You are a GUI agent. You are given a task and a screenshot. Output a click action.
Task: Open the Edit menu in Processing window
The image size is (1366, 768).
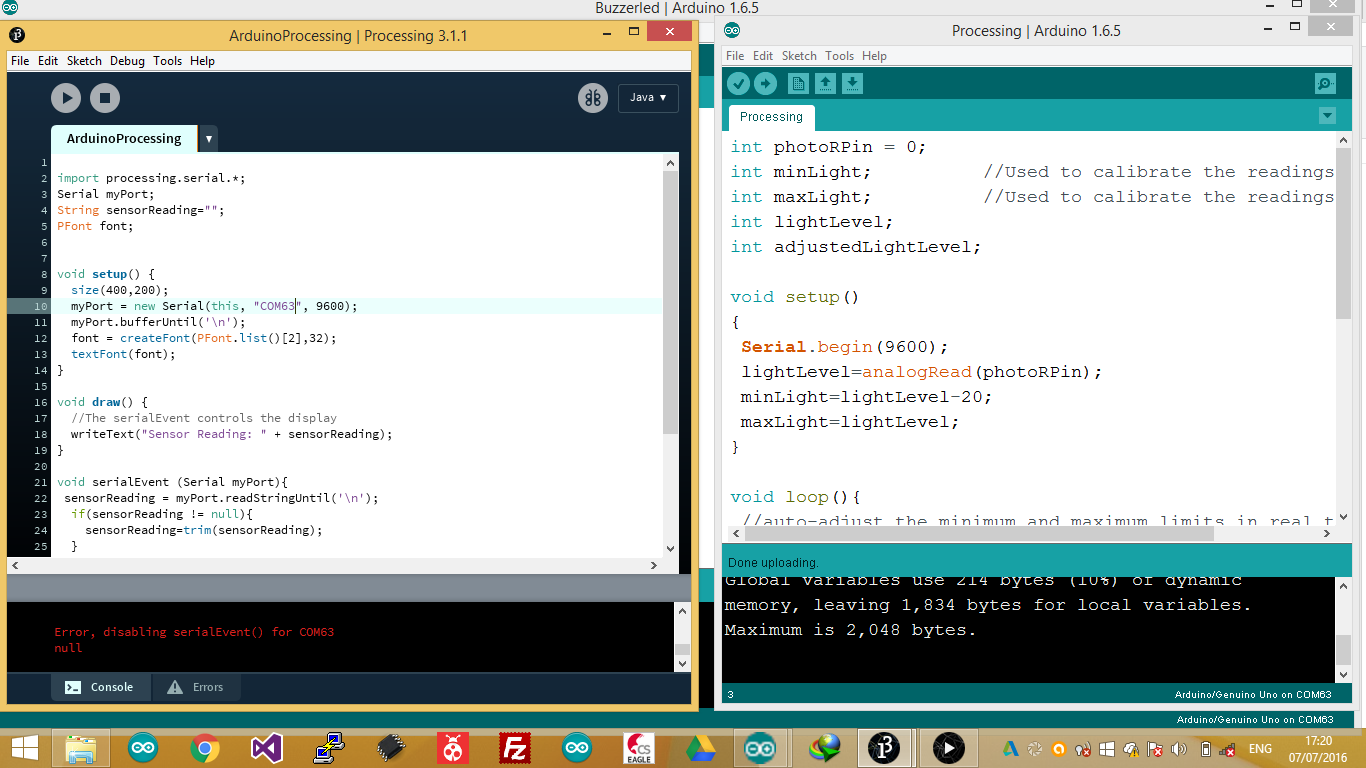pos(48,61)
